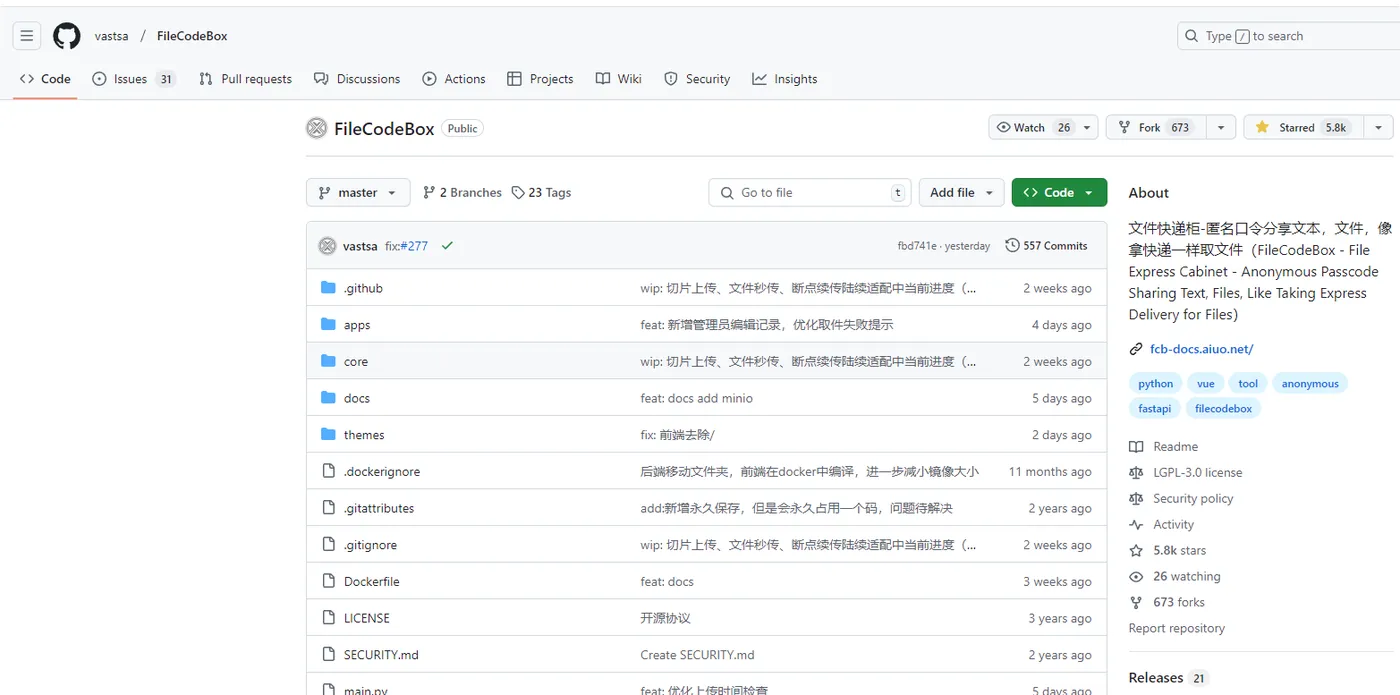Open the green Code clone dropdown
Image resolution: width=1400 pixels, height=695 pixels.
1059,193
